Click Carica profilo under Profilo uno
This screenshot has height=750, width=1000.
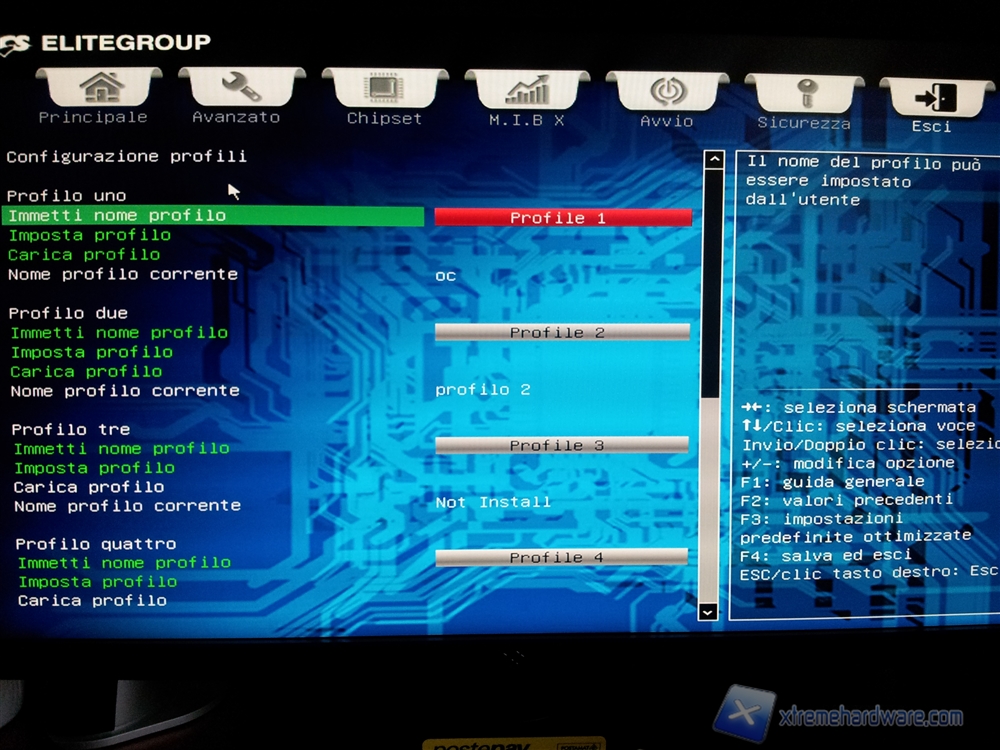tap(84, 254)
